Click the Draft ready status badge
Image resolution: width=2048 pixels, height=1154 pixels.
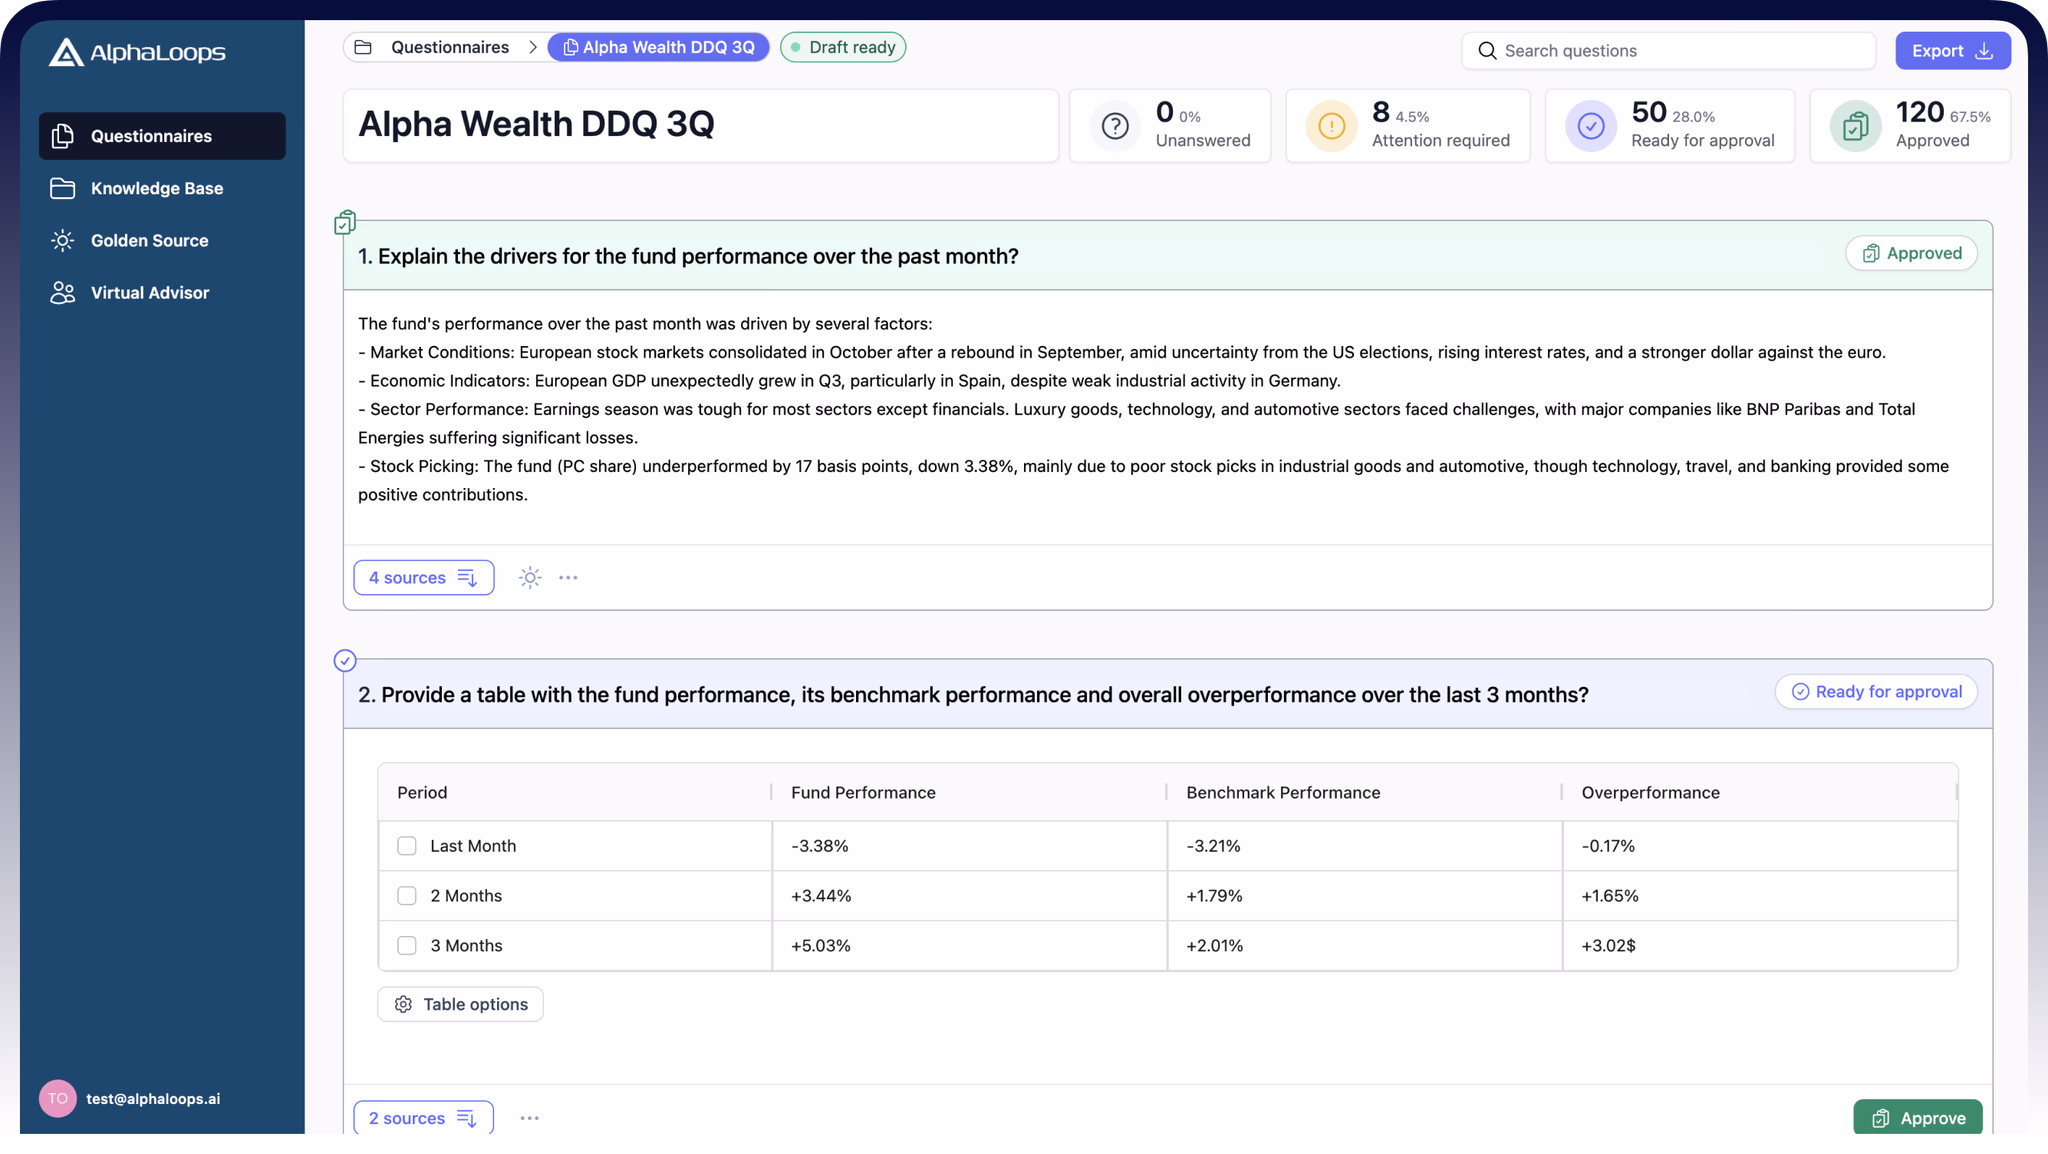pos(843,47)
